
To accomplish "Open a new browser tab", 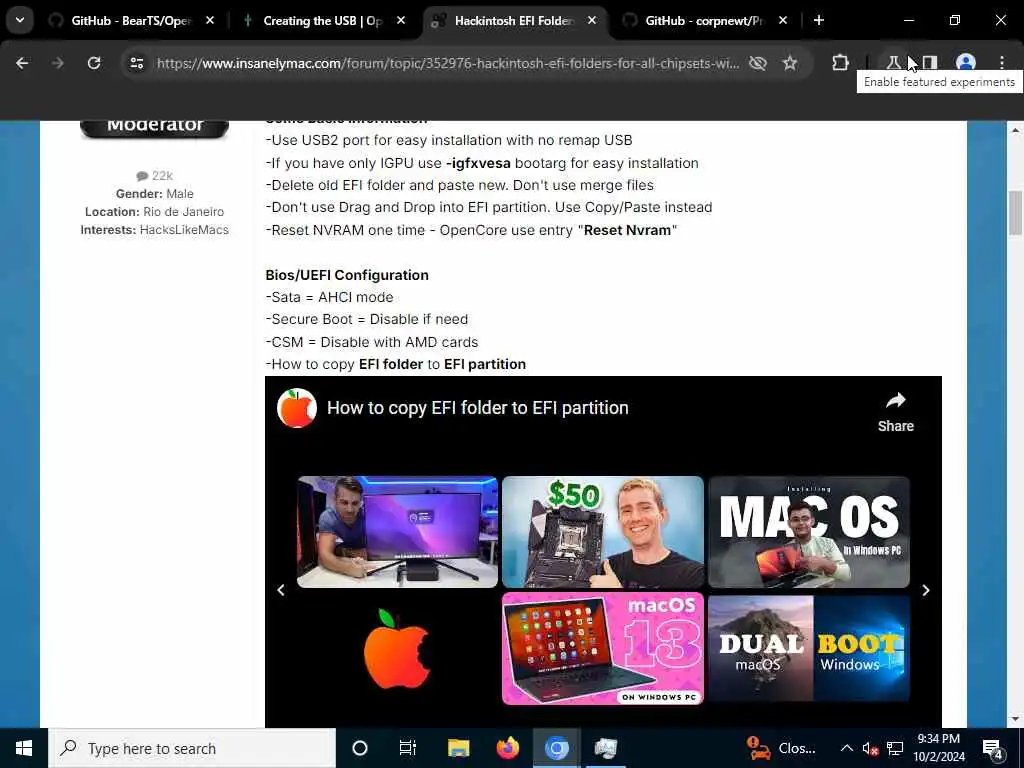I will point(819,21).
